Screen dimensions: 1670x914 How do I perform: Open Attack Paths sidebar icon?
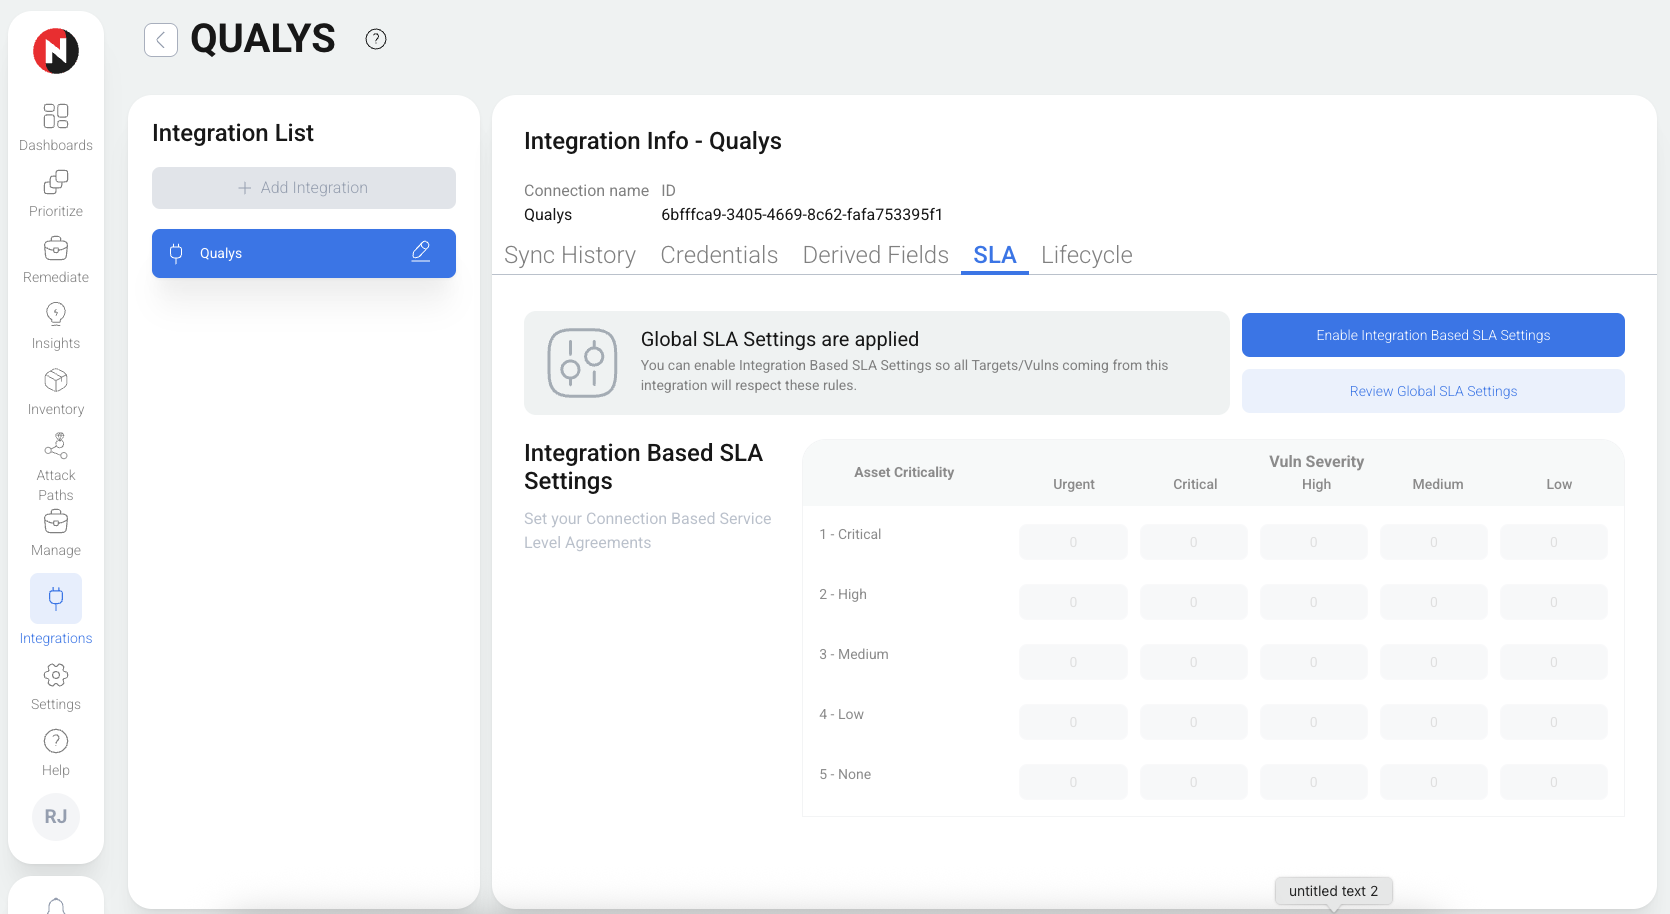(x=56, y=446)
